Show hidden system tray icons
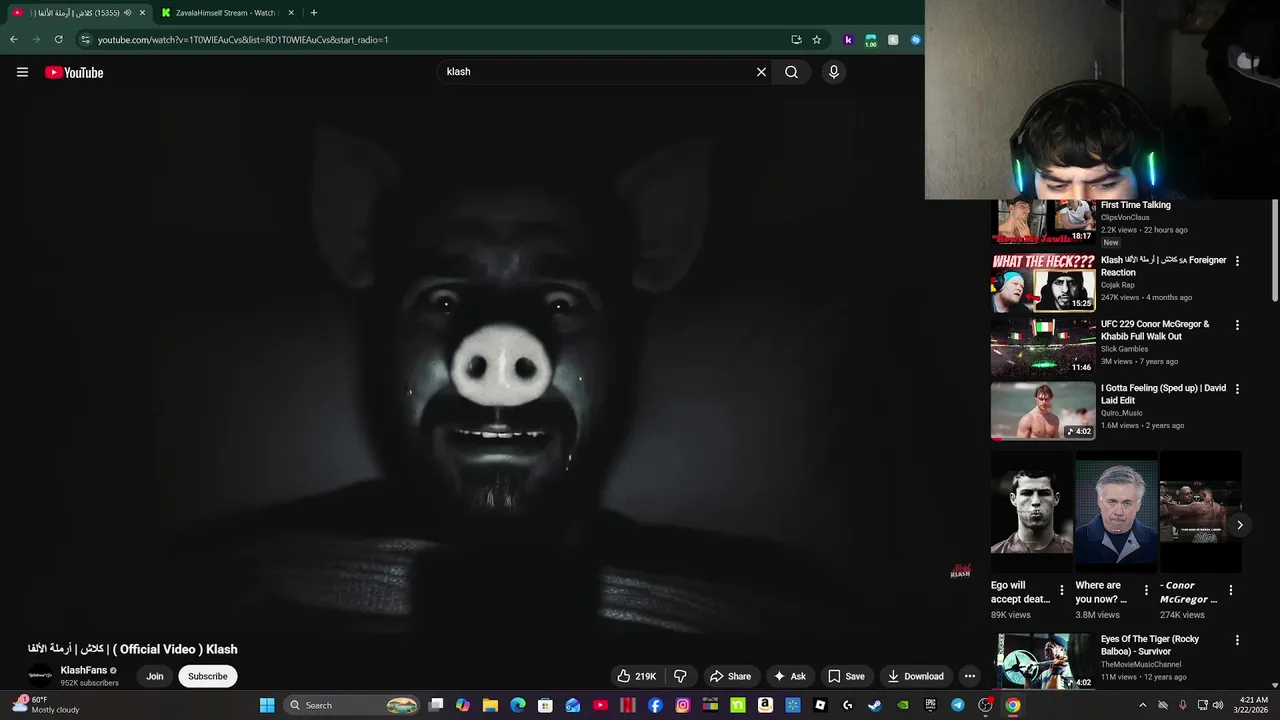 pyautogui.click(x=1143, y=705)
